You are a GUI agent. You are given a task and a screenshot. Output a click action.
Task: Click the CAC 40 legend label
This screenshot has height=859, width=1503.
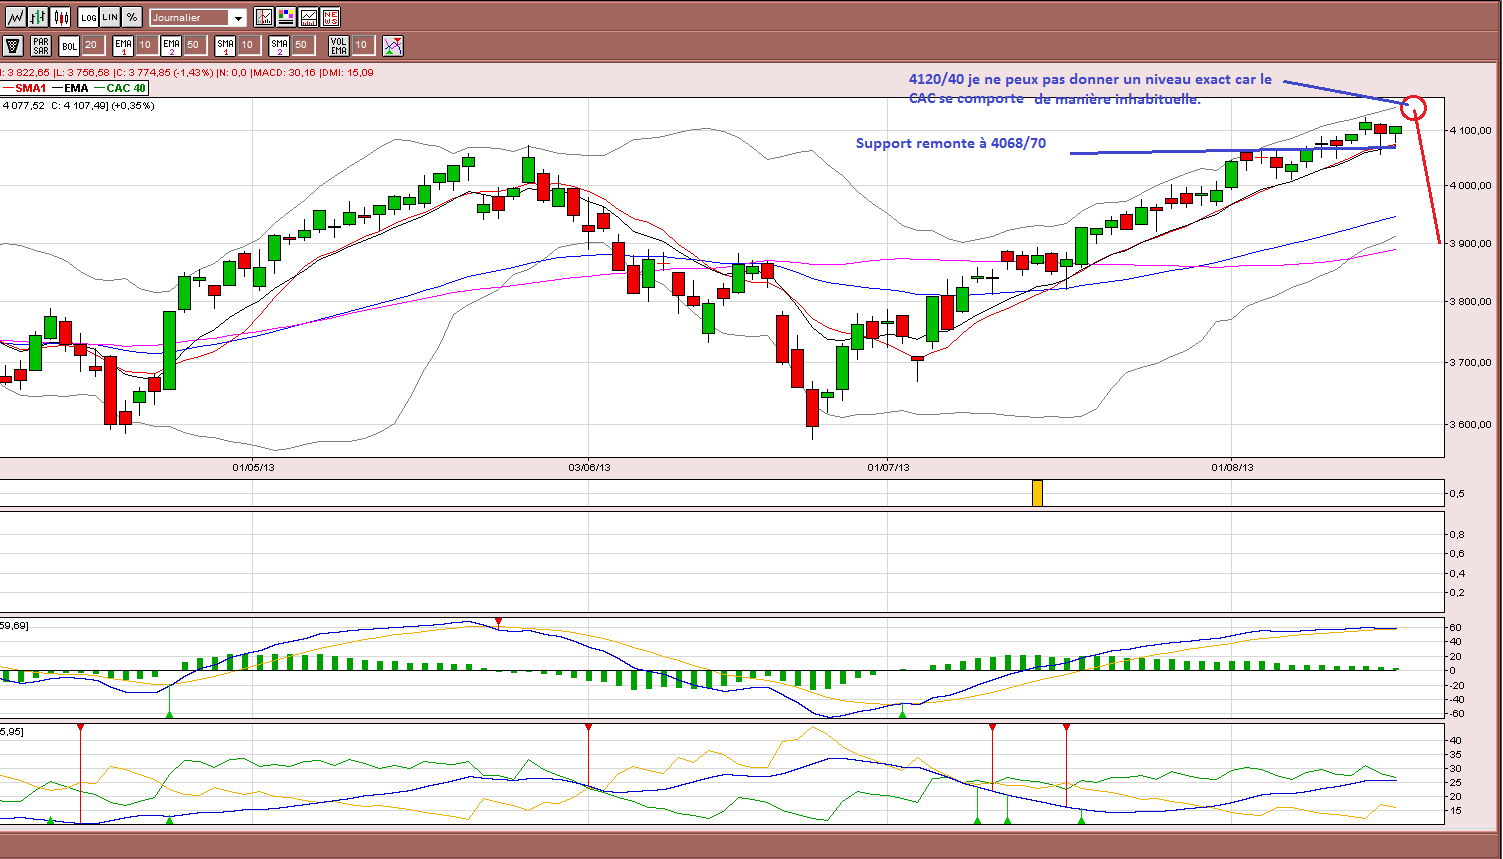coord(126,88)
